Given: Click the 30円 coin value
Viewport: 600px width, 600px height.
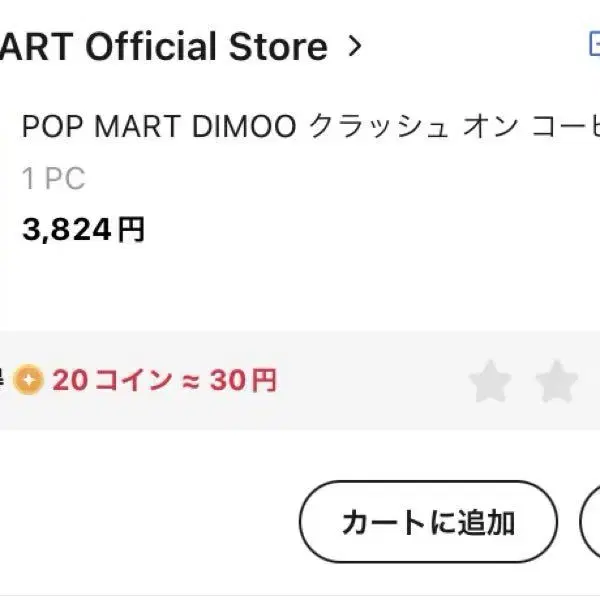Looking at the screenshot, I should (x=243, y=381).
